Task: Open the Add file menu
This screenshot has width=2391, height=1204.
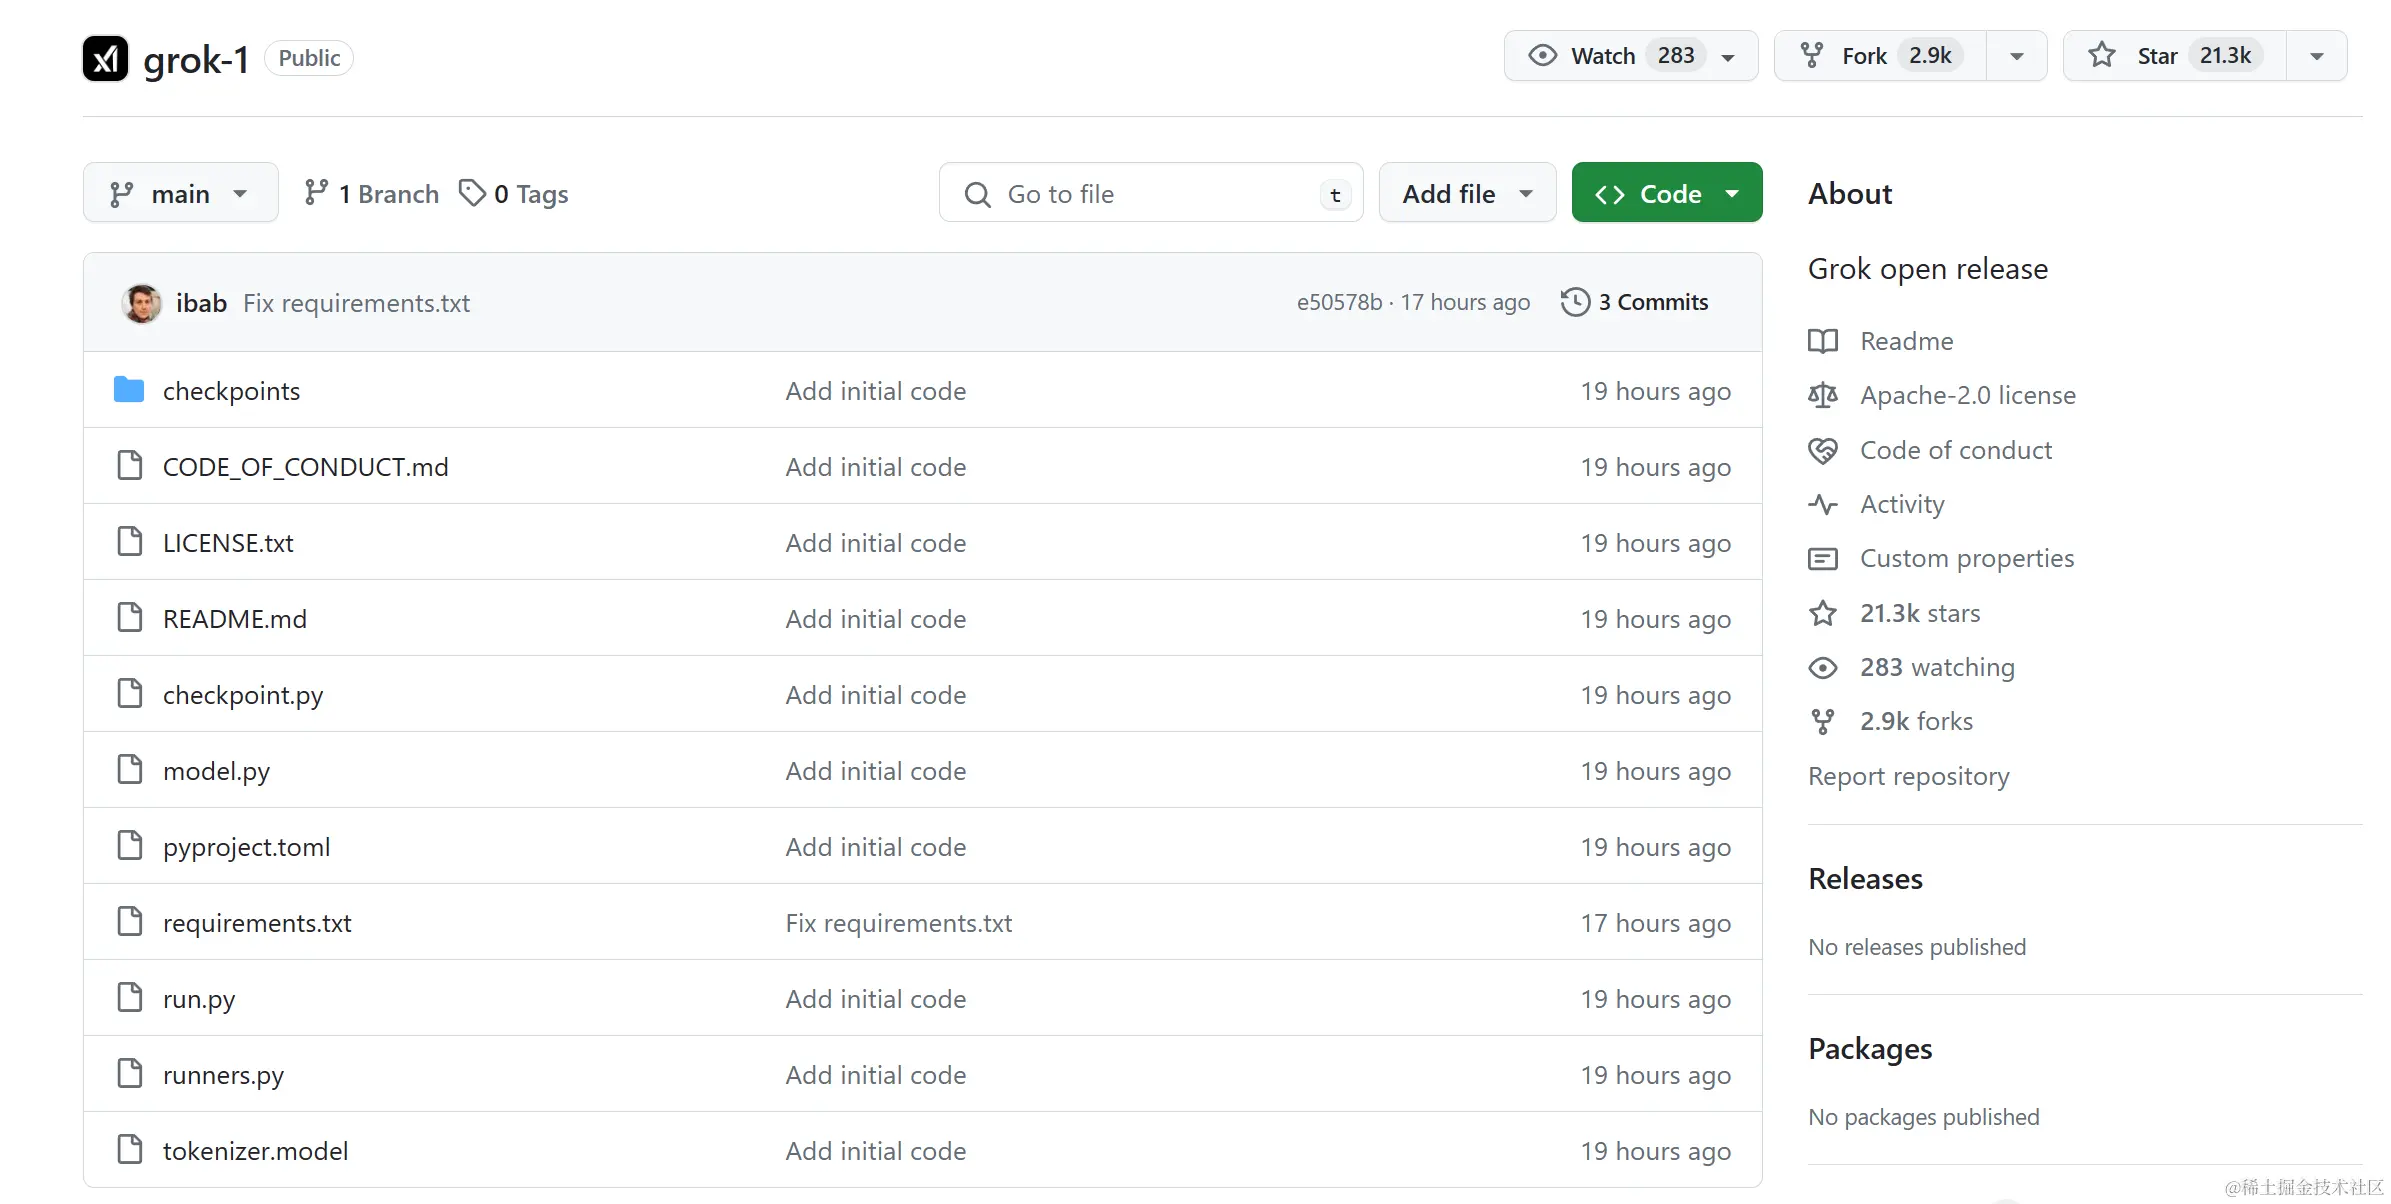Action: [1467, 193]
